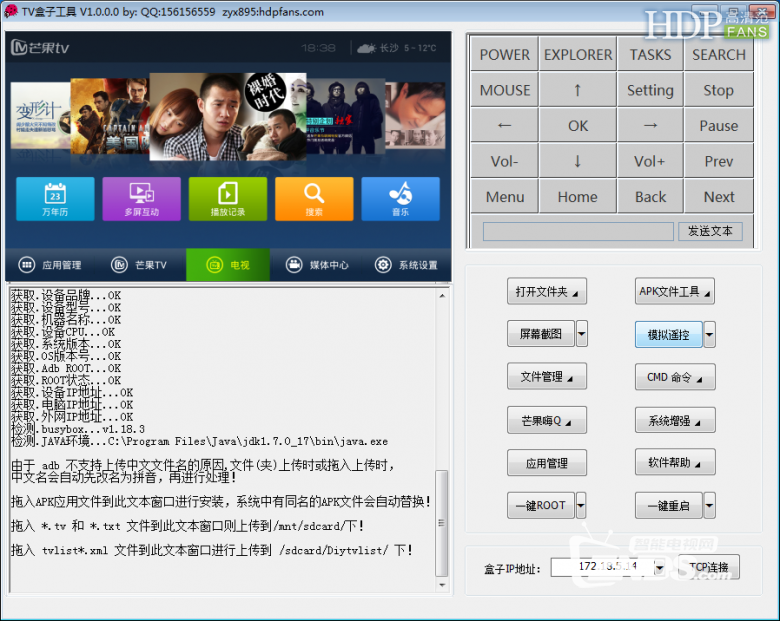Click the 屏幕截图 button
This screenshot has height=621, width=780.
pos(541,334)
